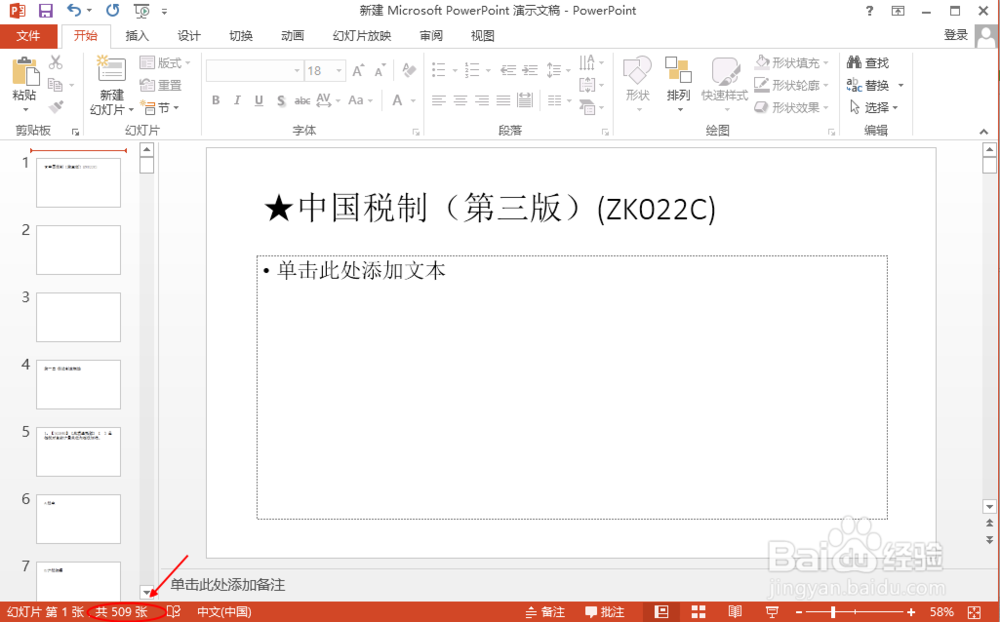
Task: Toggle text shadow
Action: (281, 100)
